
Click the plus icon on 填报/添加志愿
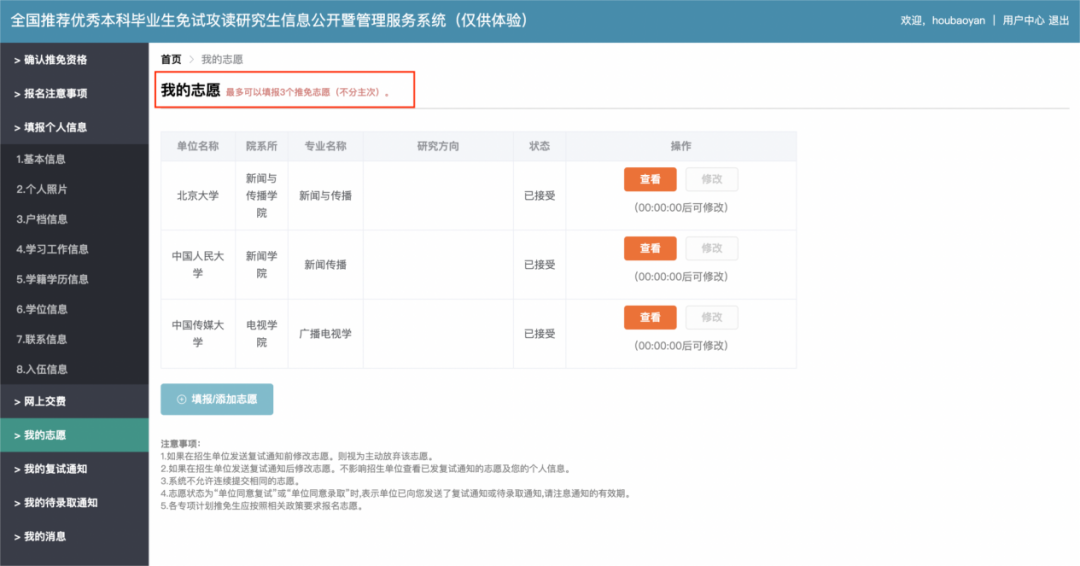[x=182, y=399]
